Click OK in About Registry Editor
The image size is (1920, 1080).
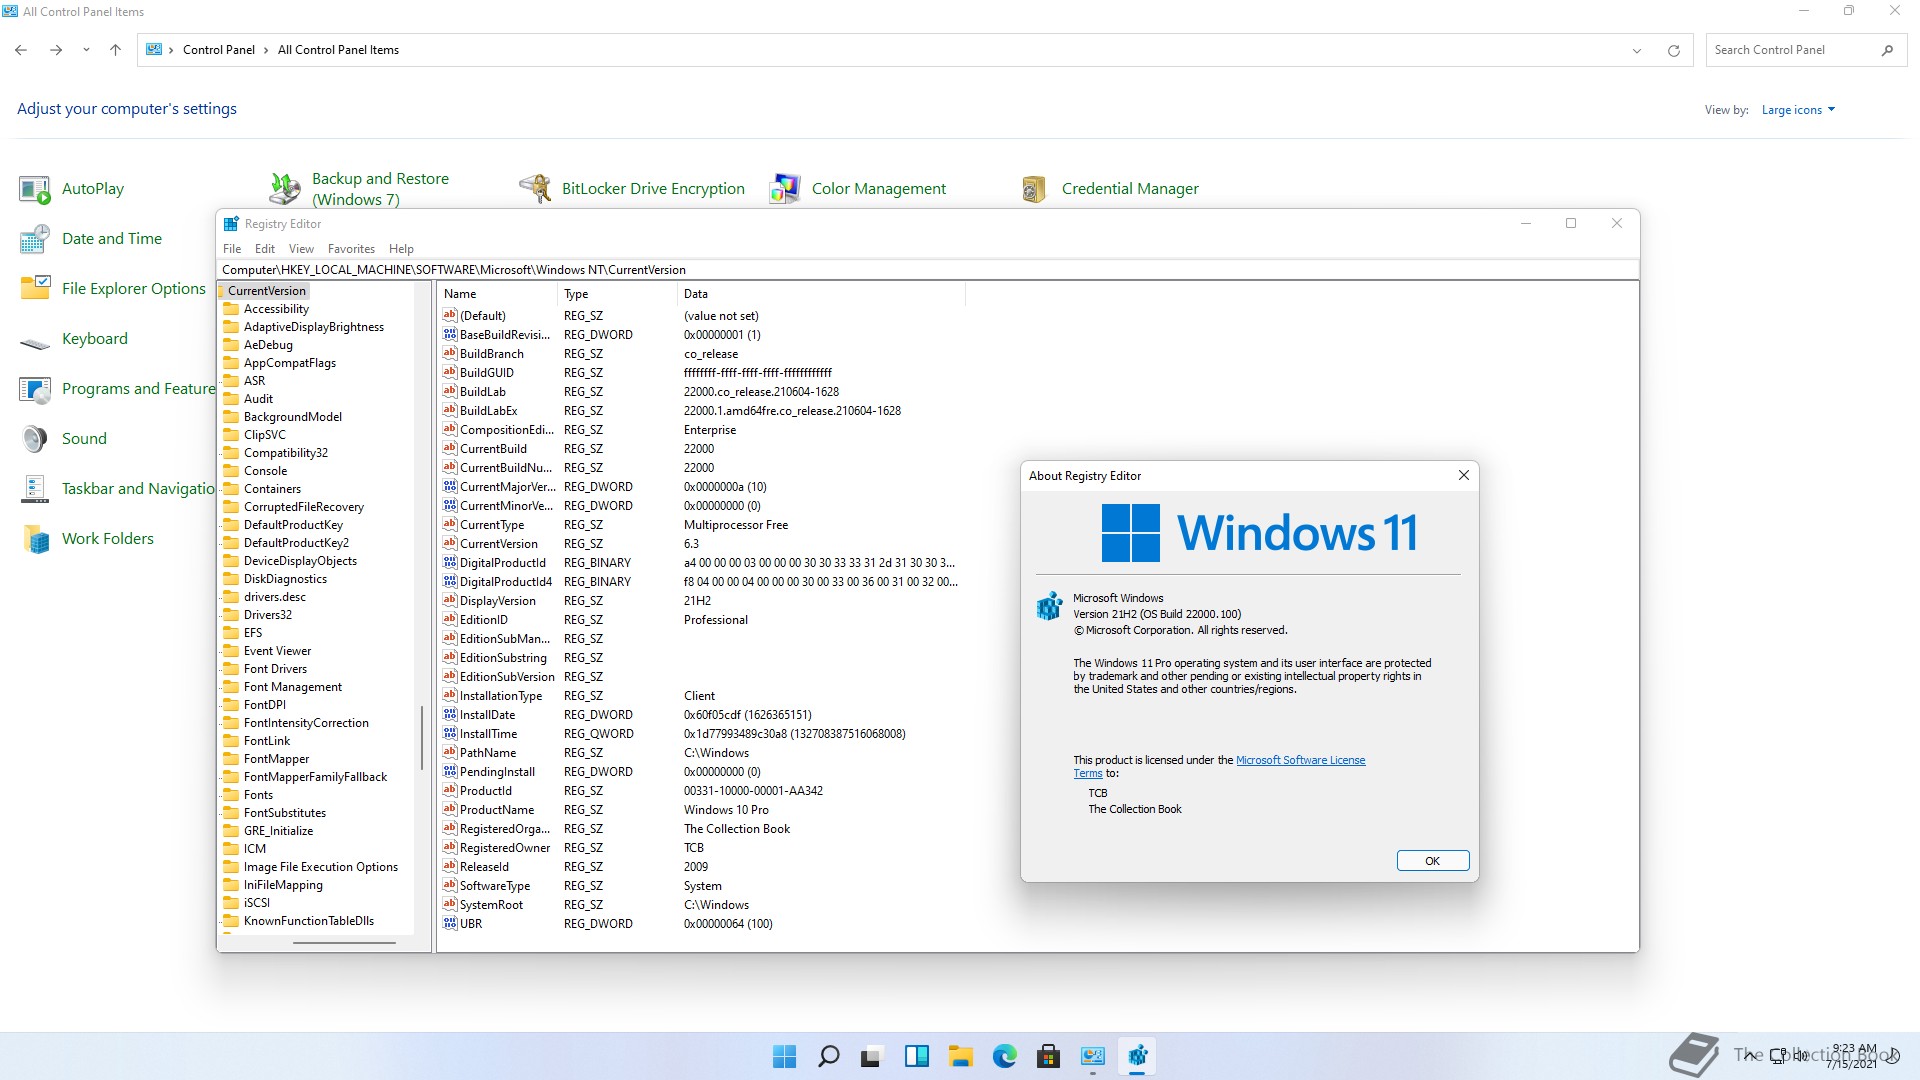coord(1432,861)
